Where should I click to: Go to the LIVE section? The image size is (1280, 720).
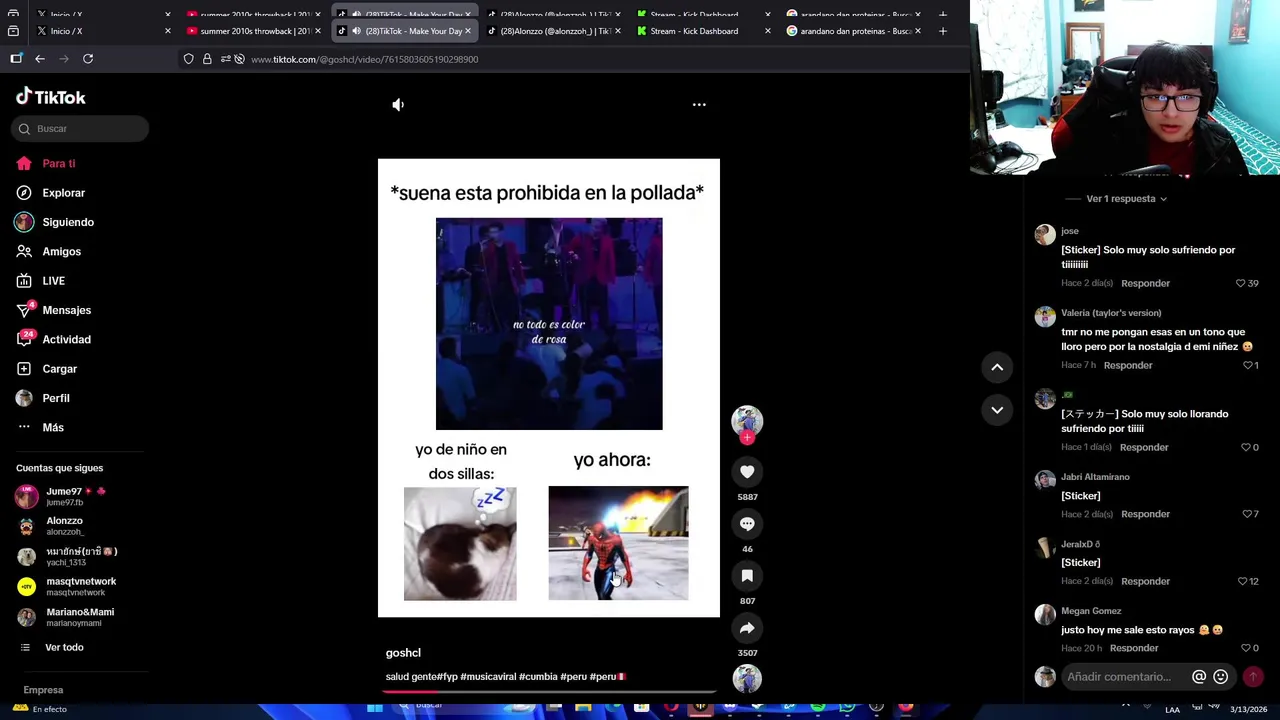(x=53, y=281)
